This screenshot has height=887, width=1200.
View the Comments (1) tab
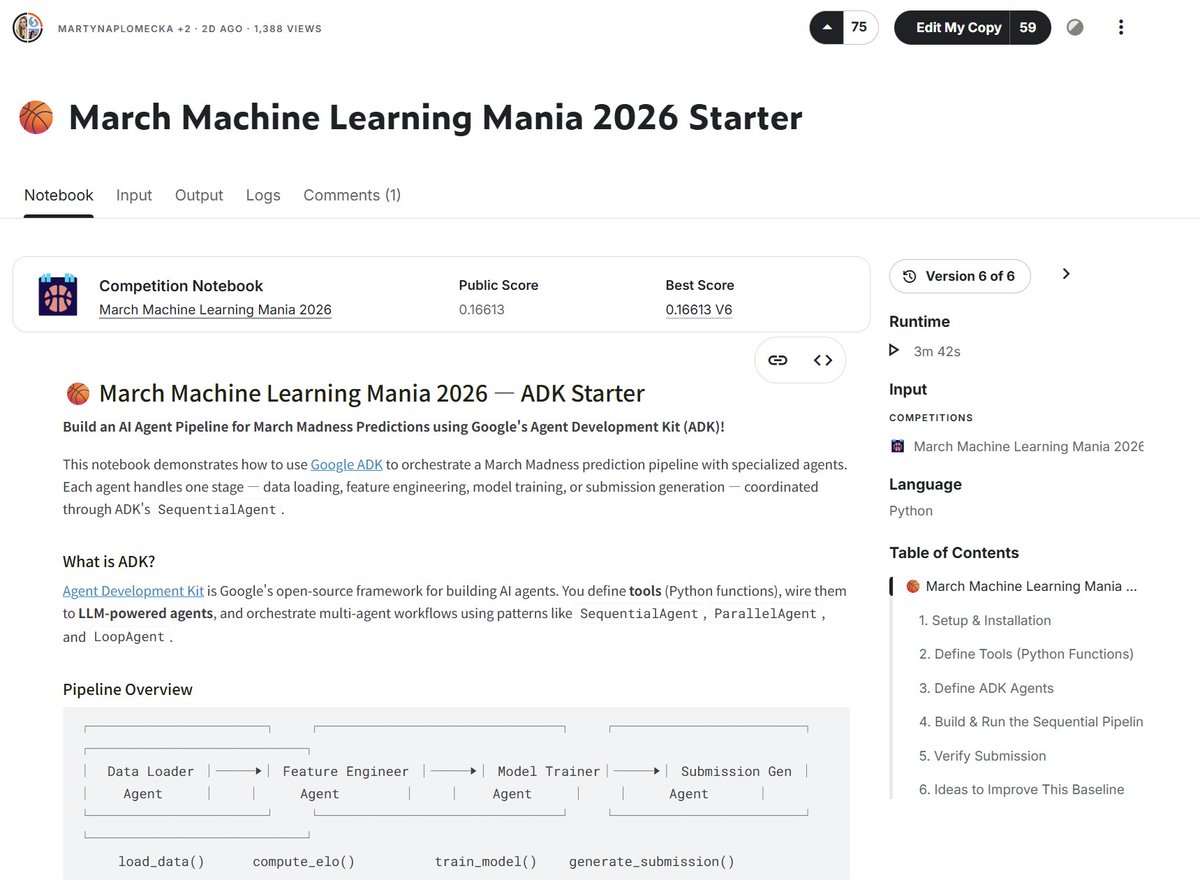pos(352,195)
